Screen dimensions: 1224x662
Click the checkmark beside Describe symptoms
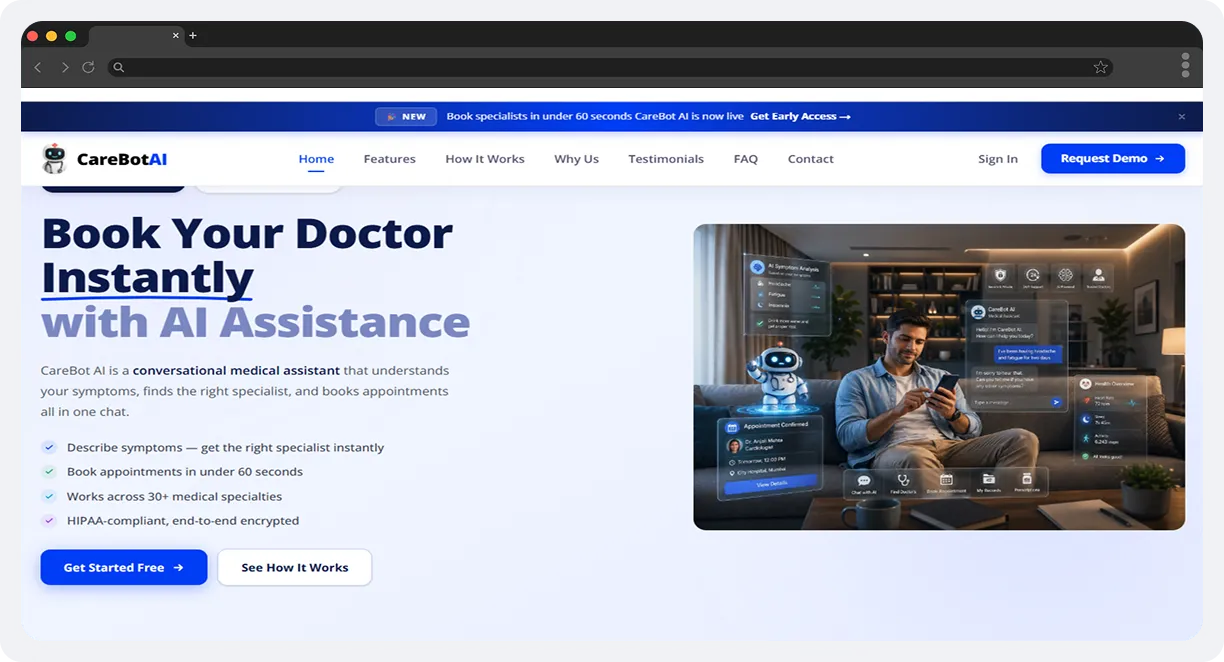tap(48, 447)
